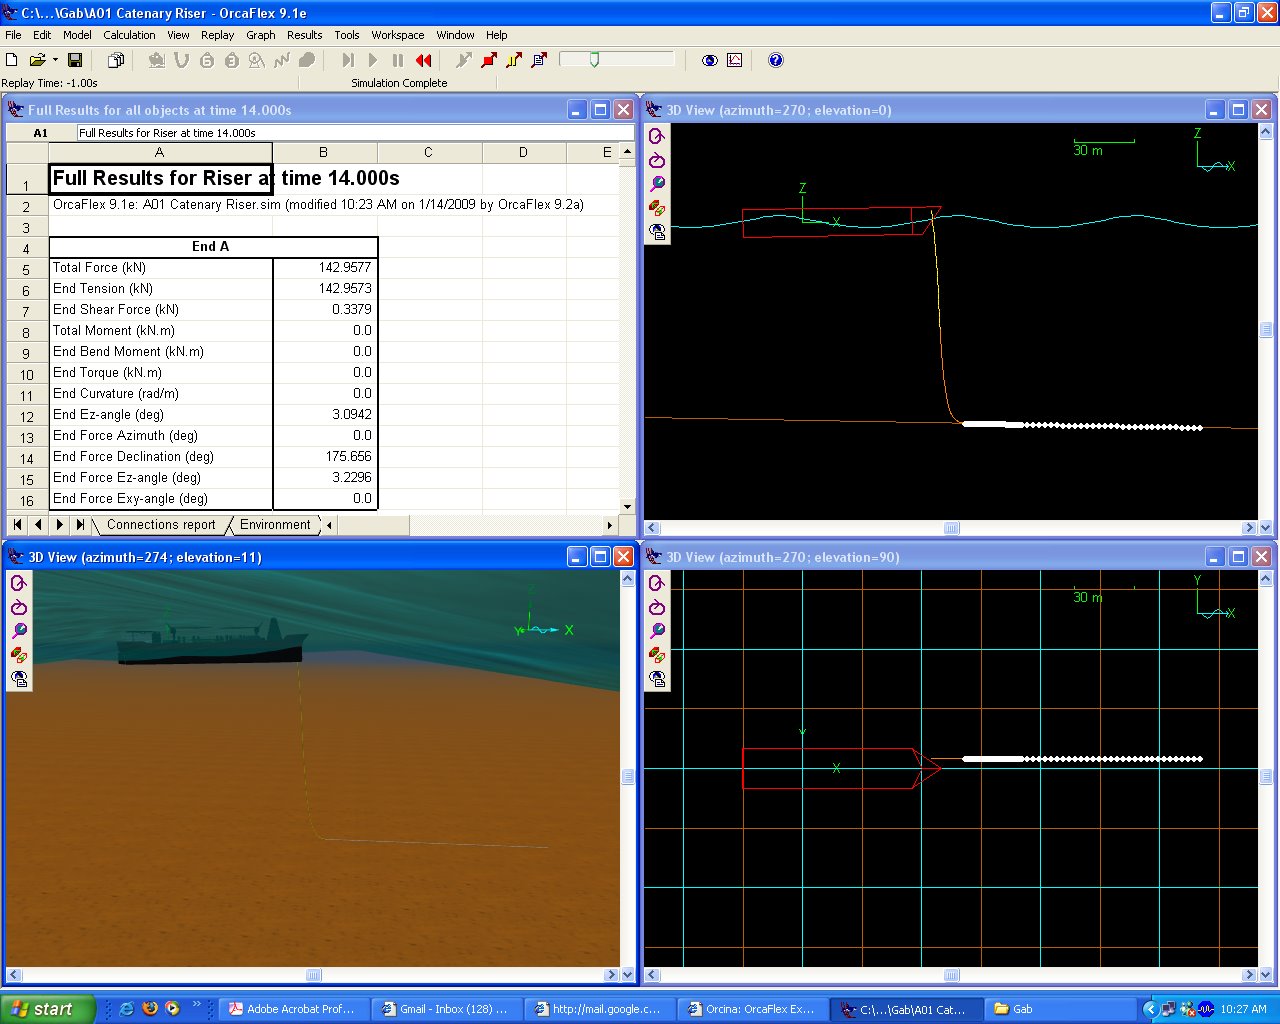1280x1024 pixels.
Task: Click the red square results icon
Action: (x=489, y=60)
